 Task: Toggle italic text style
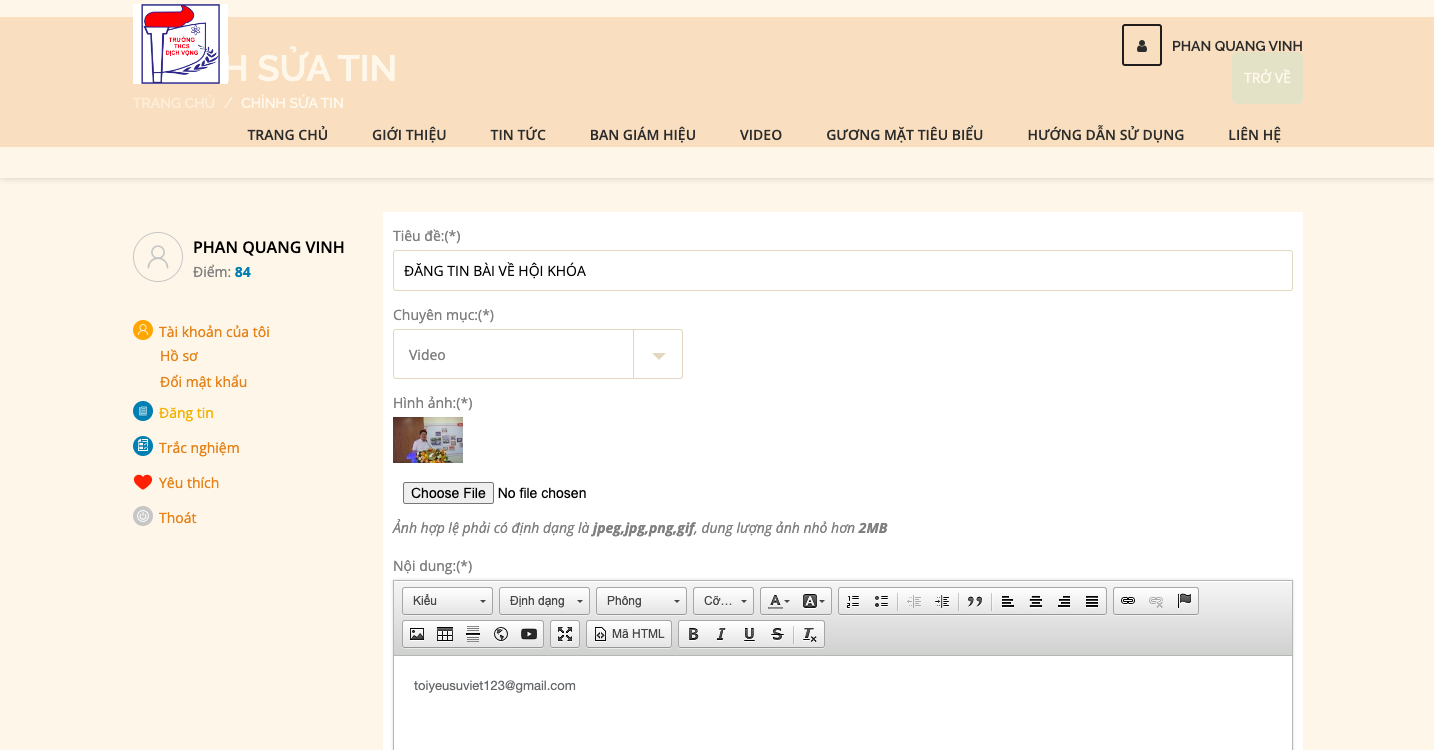[721, 634]
